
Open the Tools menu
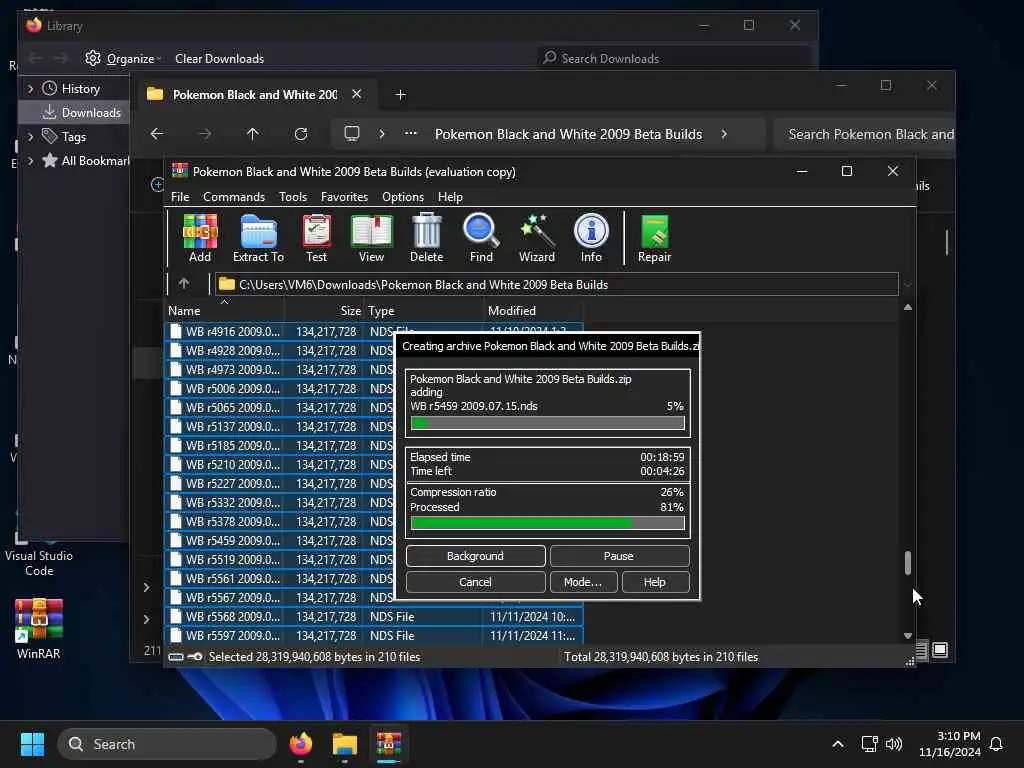(293, 197)
